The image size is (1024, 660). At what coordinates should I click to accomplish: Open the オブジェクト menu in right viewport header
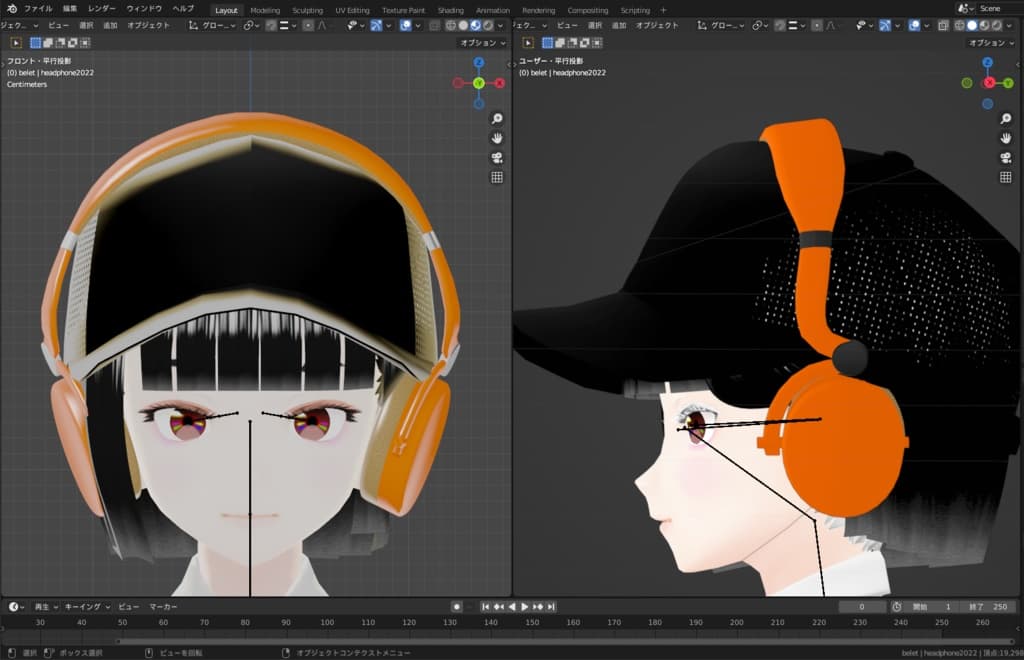(x=657, y=25)
